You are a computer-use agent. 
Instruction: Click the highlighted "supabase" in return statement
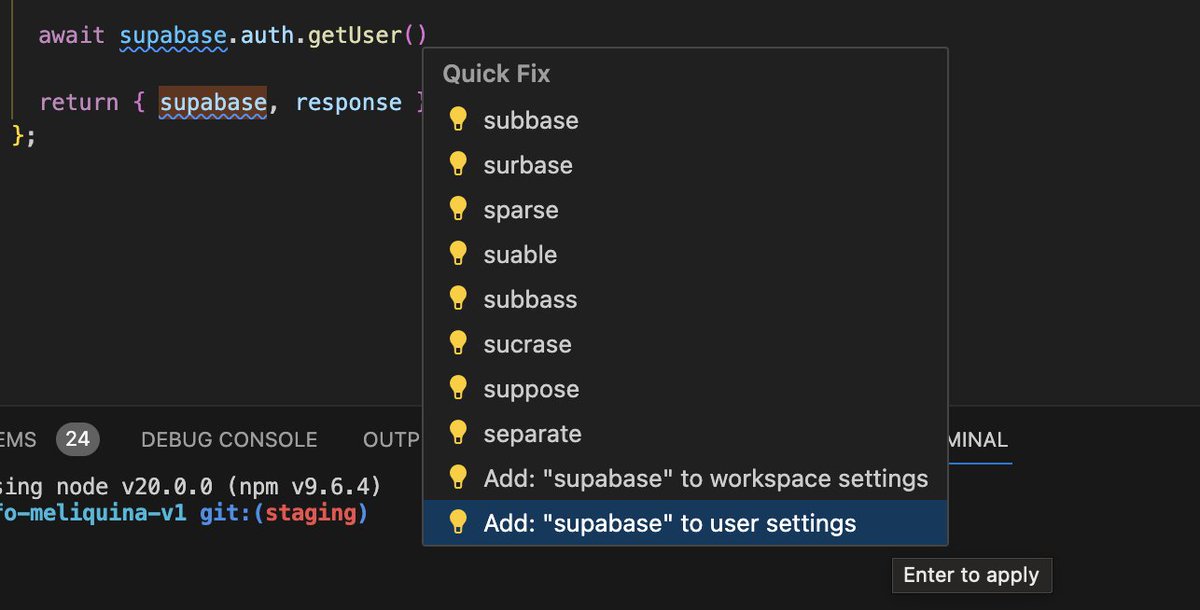(x=213, y=103)
